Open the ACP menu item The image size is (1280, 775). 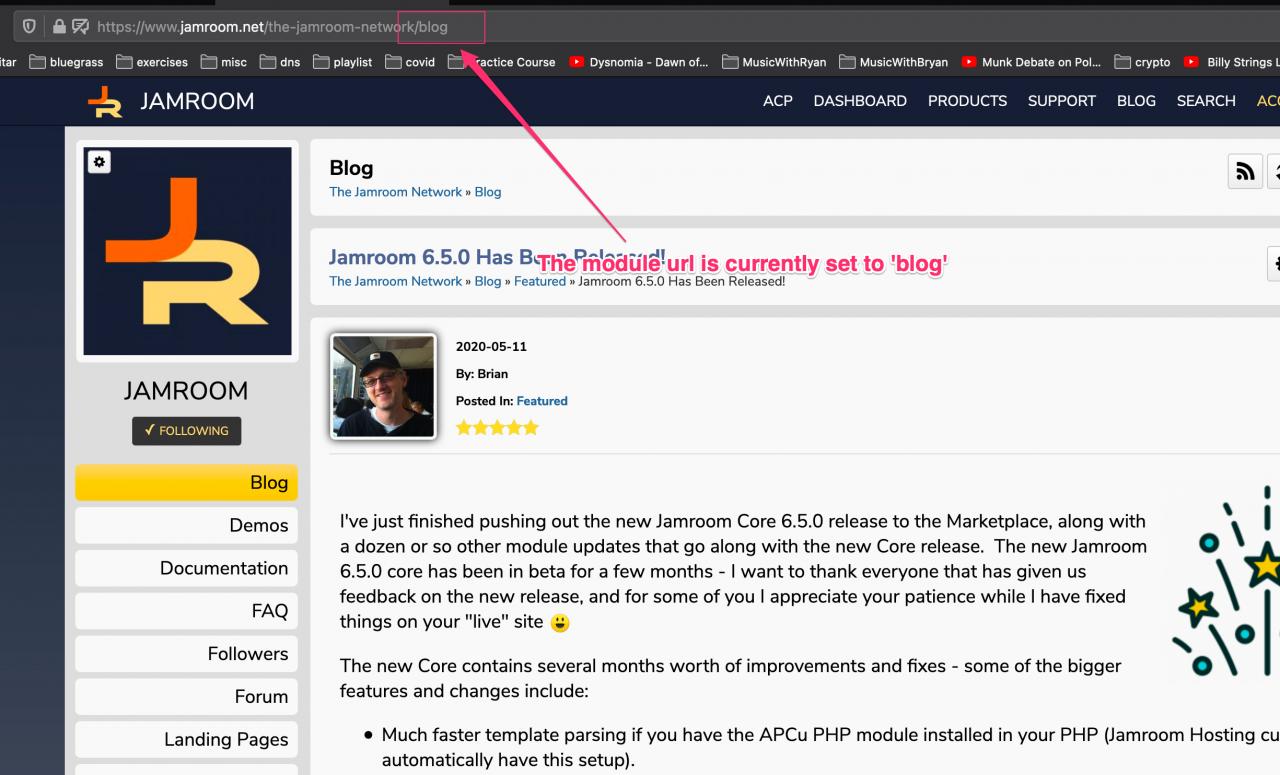point(778,101)
